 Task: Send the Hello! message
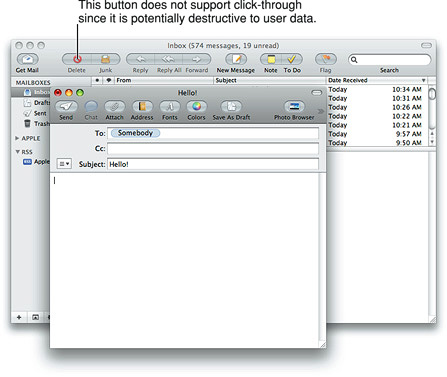click(x=66, y=106)
